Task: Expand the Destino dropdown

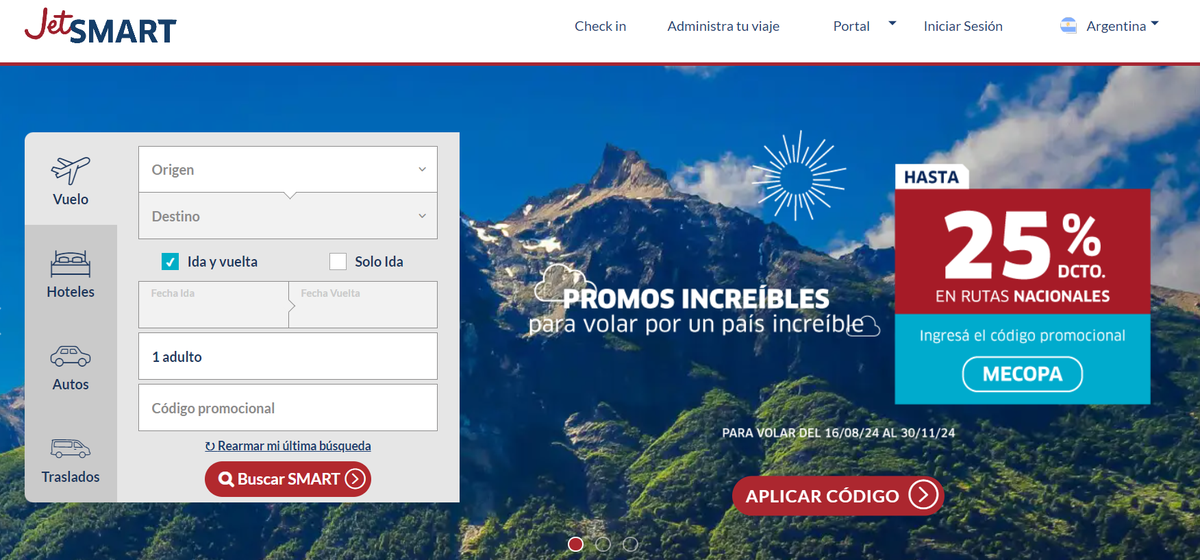Action: (x=288, y=216)
